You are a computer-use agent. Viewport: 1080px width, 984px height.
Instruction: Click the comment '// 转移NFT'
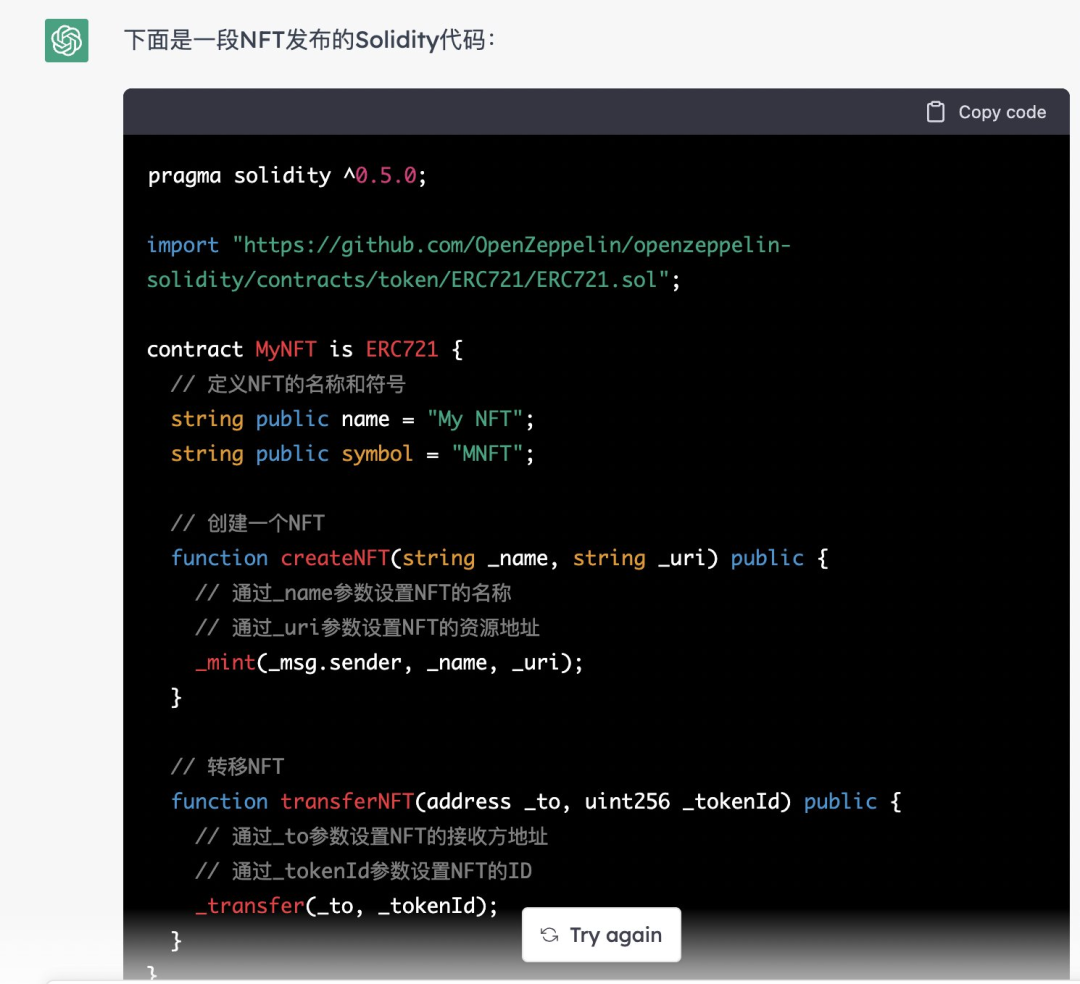[227, 766]
